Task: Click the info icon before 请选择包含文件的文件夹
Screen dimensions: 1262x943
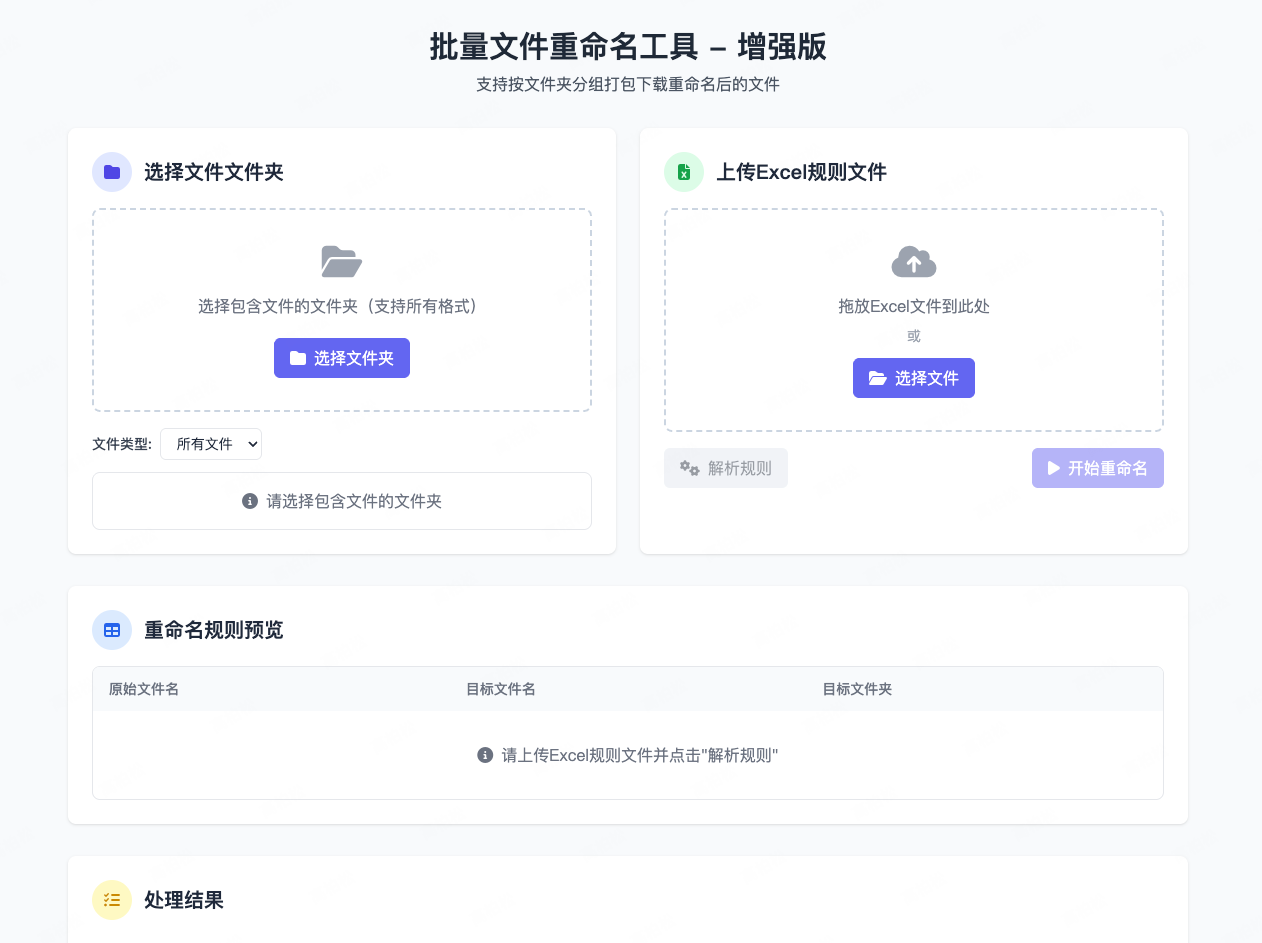Action: coord(250,501)
